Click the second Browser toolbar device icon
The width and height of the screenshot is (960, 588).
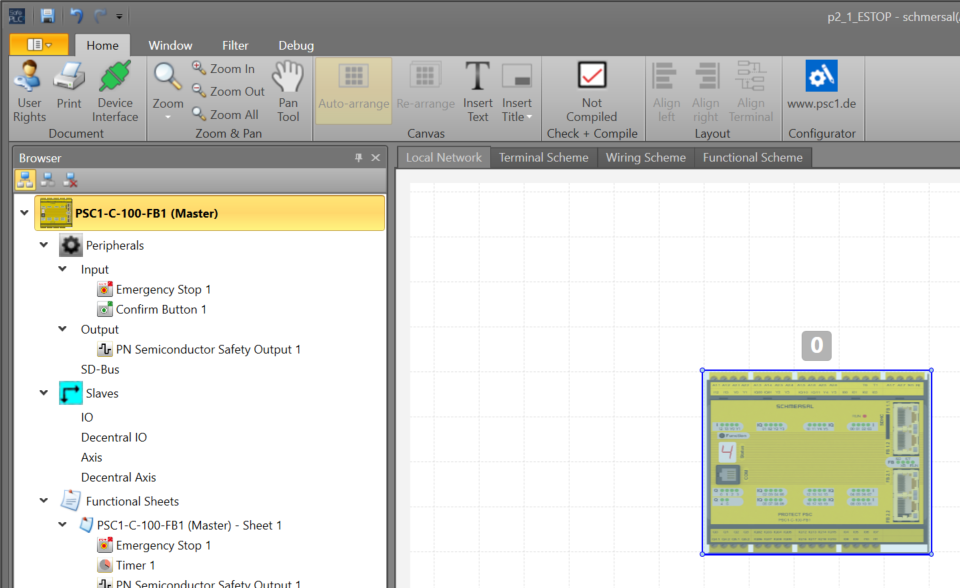coord(48,180)
